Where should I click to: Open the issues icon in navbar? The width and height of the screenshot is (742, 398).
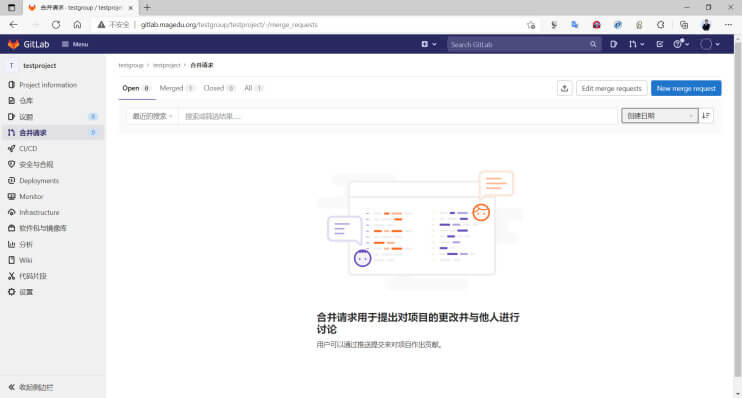(614, 44)
